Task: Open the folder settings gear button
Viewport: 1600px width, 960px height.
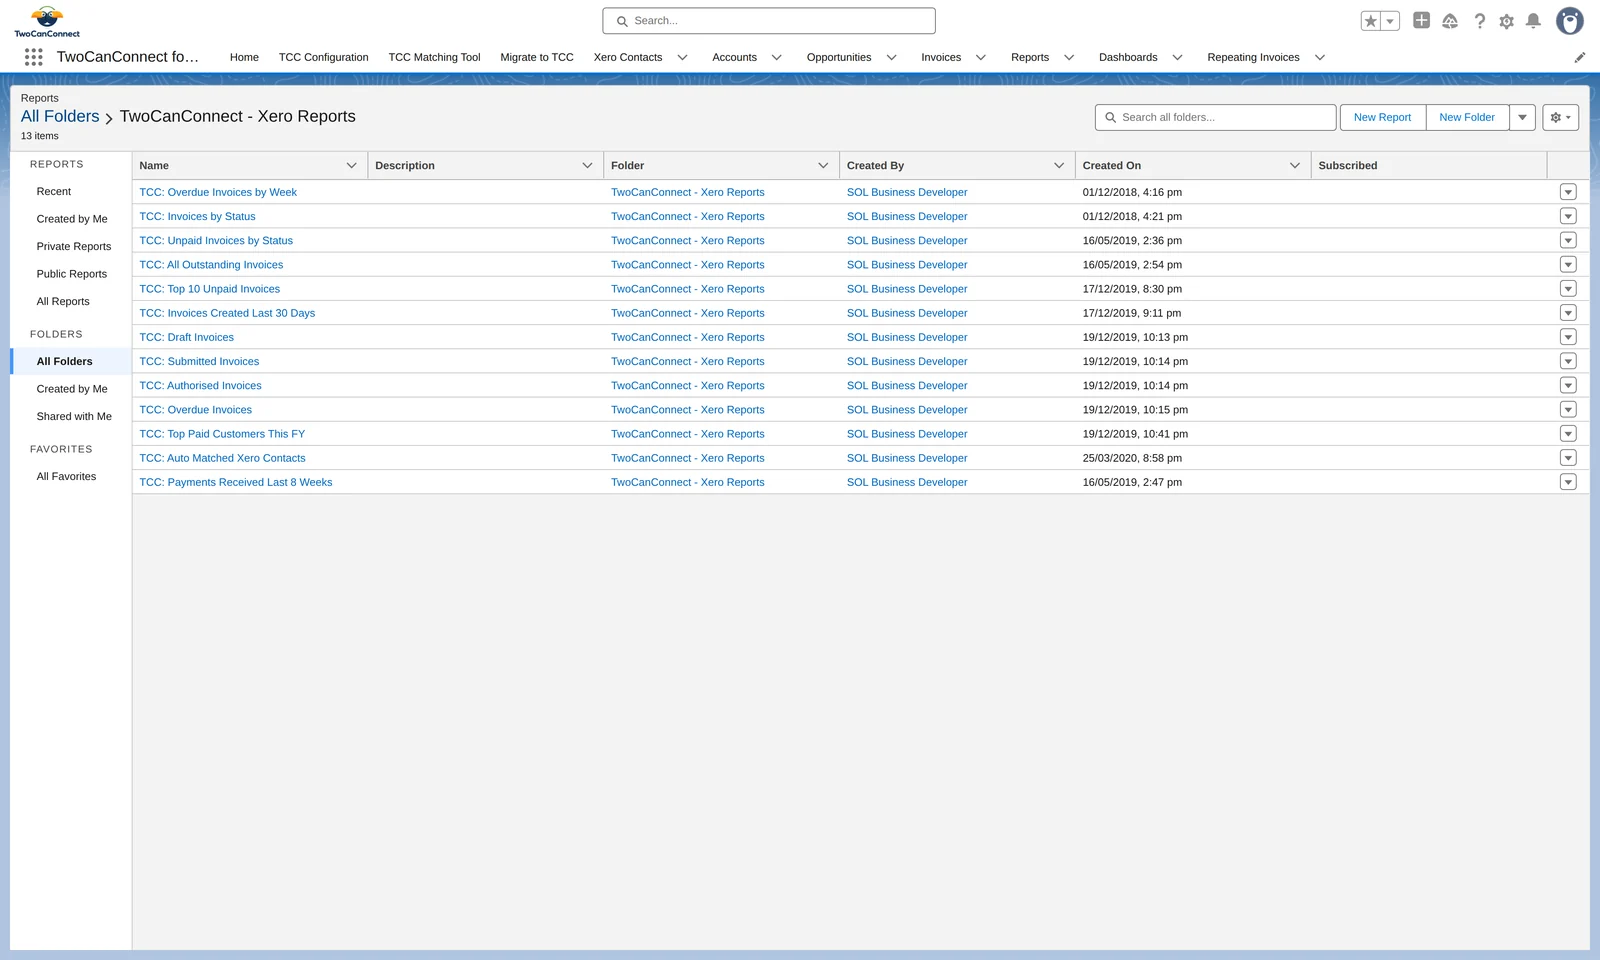Action: [x=1560, y=117]
